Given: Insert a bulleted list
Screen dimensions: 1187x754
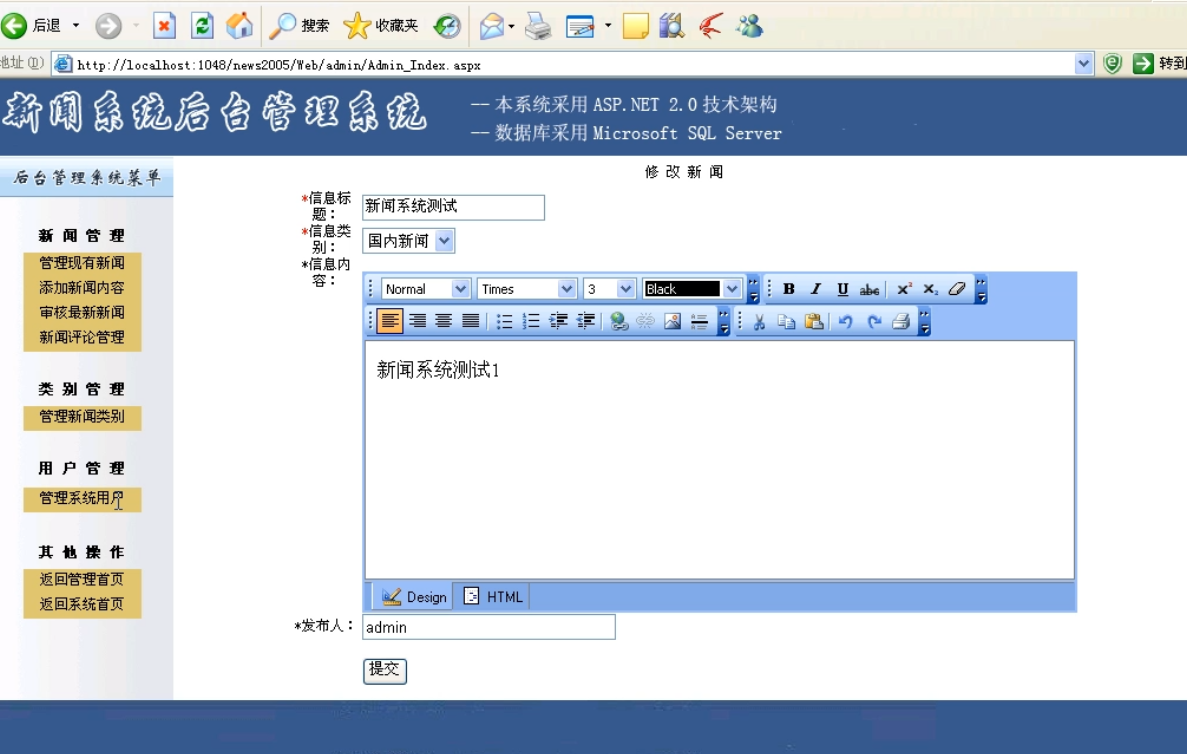Looking at the screenshot, I should click(503, 321).
